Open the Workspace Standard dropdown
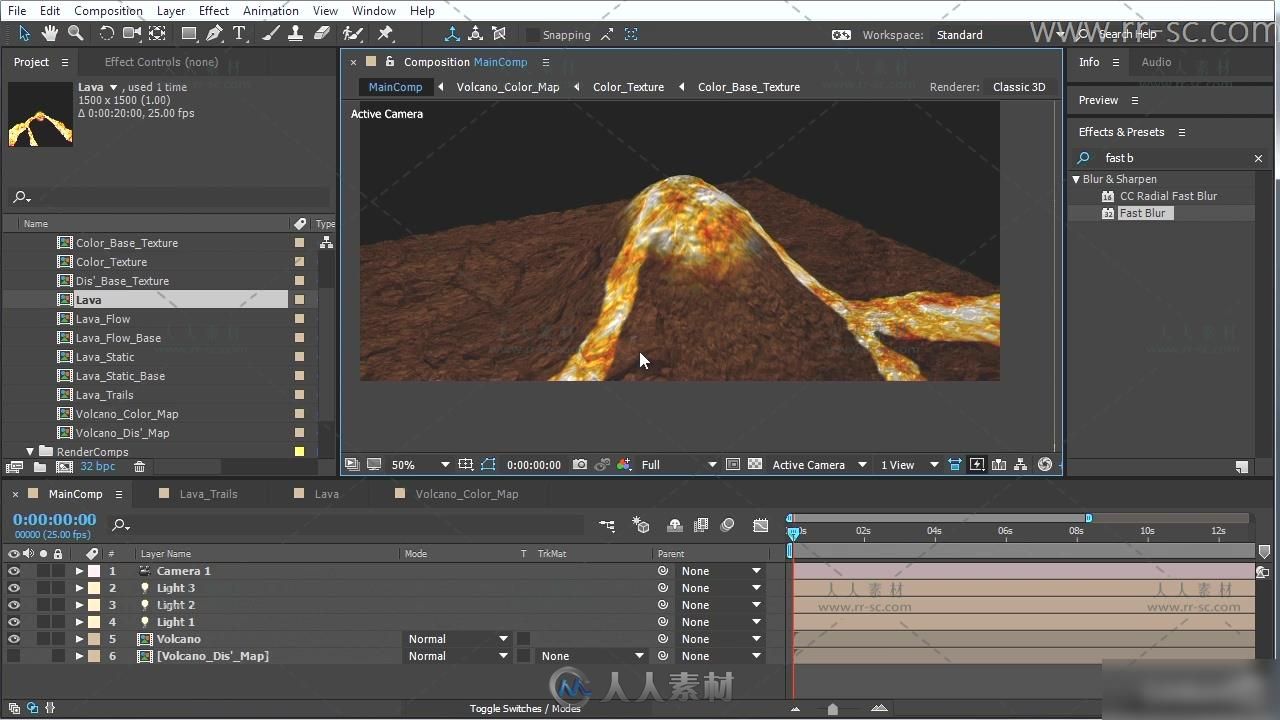The height and width of the screenshot is (720, 1280). 1000,35
